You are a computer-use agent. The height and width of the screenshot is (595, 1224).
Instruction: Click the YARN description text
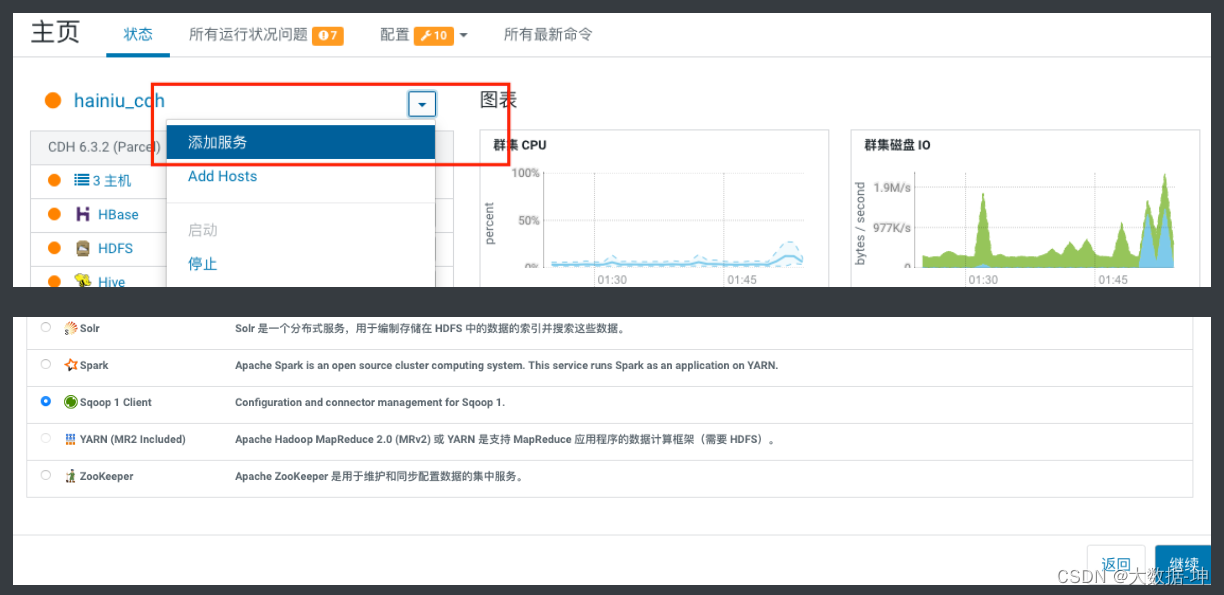(505, 439)
